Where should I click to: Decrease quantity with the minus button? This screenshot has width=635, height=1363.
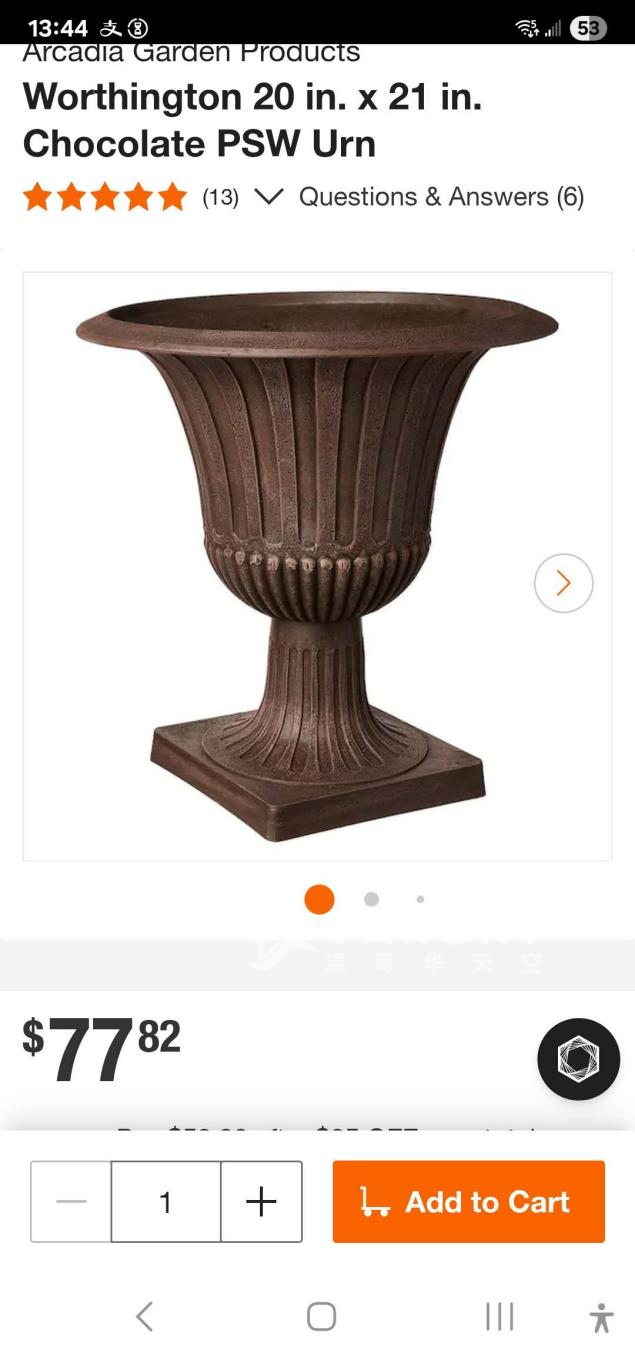click(x=71, y=1201)
